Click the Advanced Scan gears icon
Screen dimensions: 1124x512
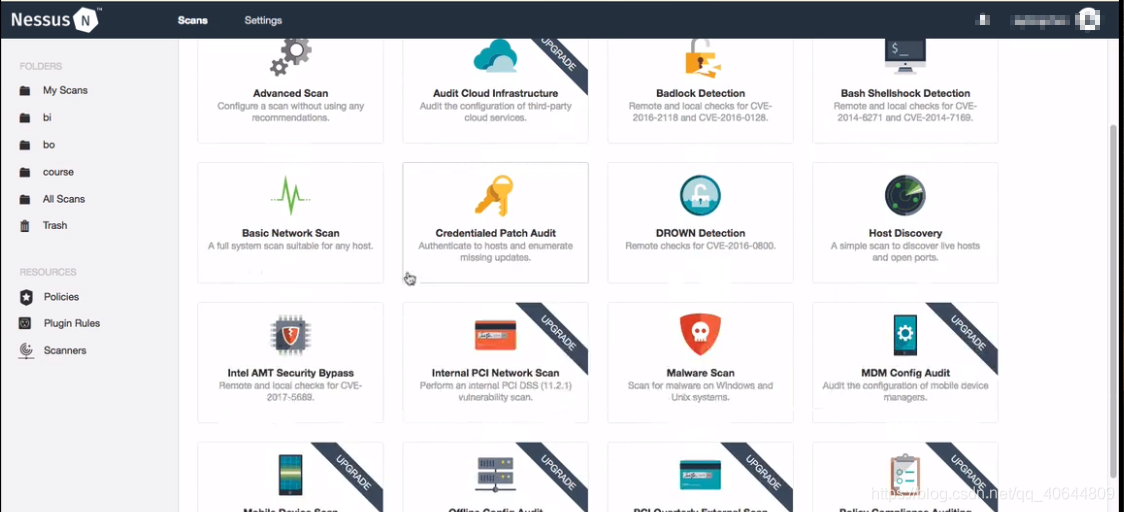[x=290, y=57]
